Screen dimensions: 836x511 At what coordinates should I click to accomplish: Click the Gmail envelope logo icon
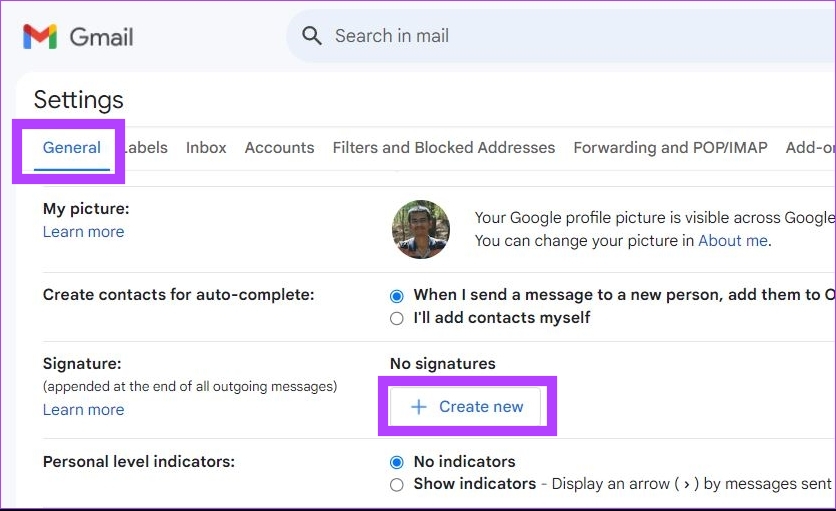pos(40,37)
